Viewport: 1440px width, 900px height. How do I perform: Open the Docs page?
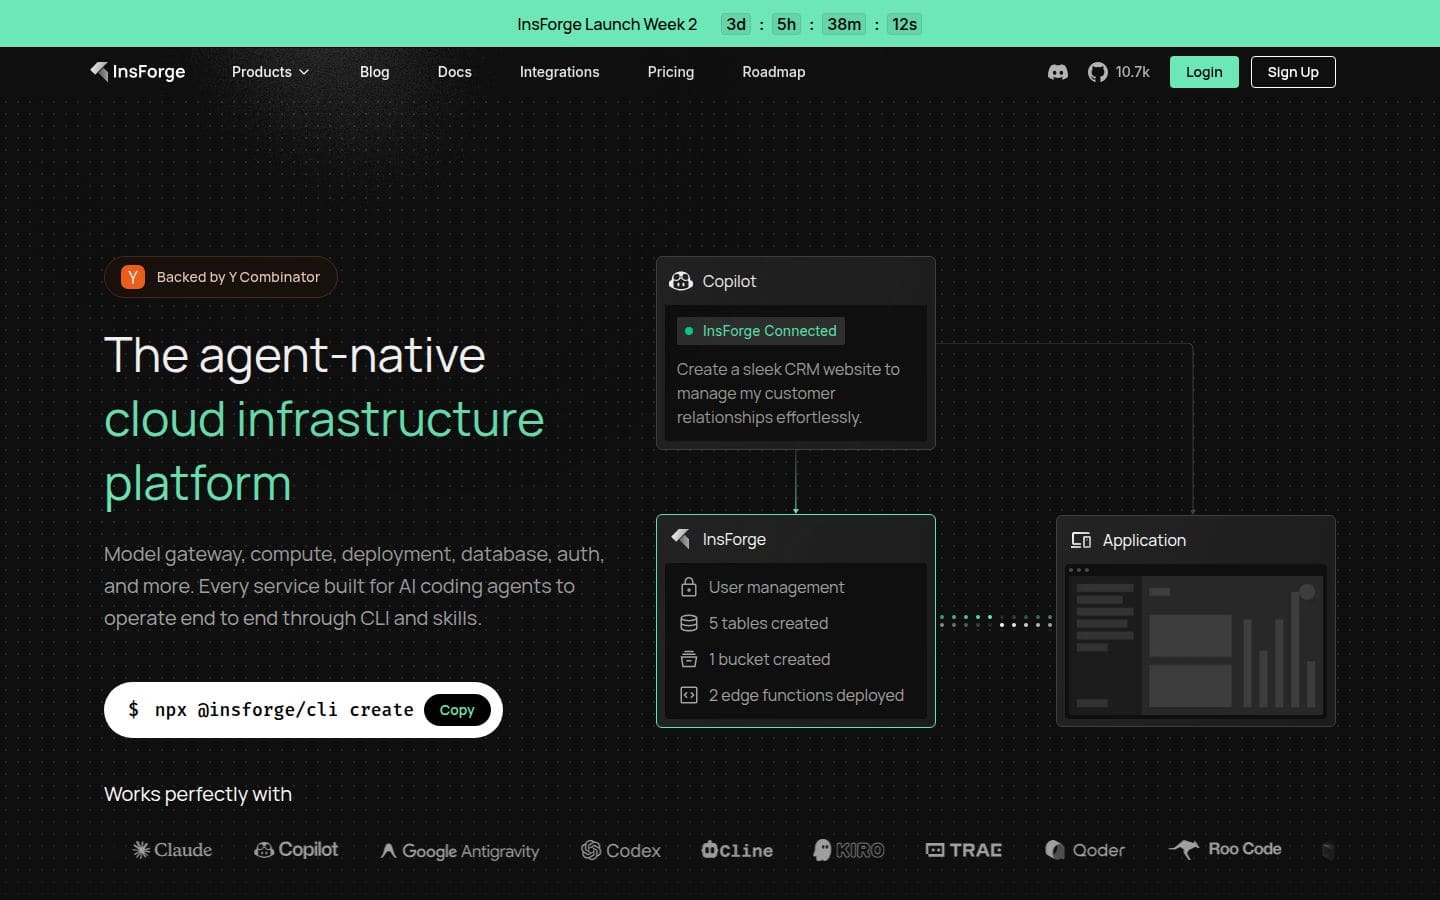(455, 72)
